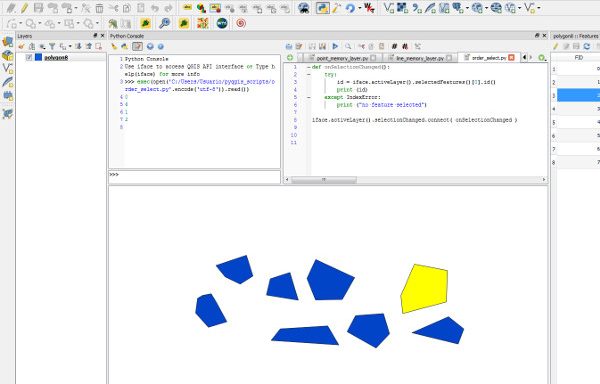Open dropdown beside first digitizing shape tool
The height and width of the screenshot is (384, 600).
(x=20, y=24)
